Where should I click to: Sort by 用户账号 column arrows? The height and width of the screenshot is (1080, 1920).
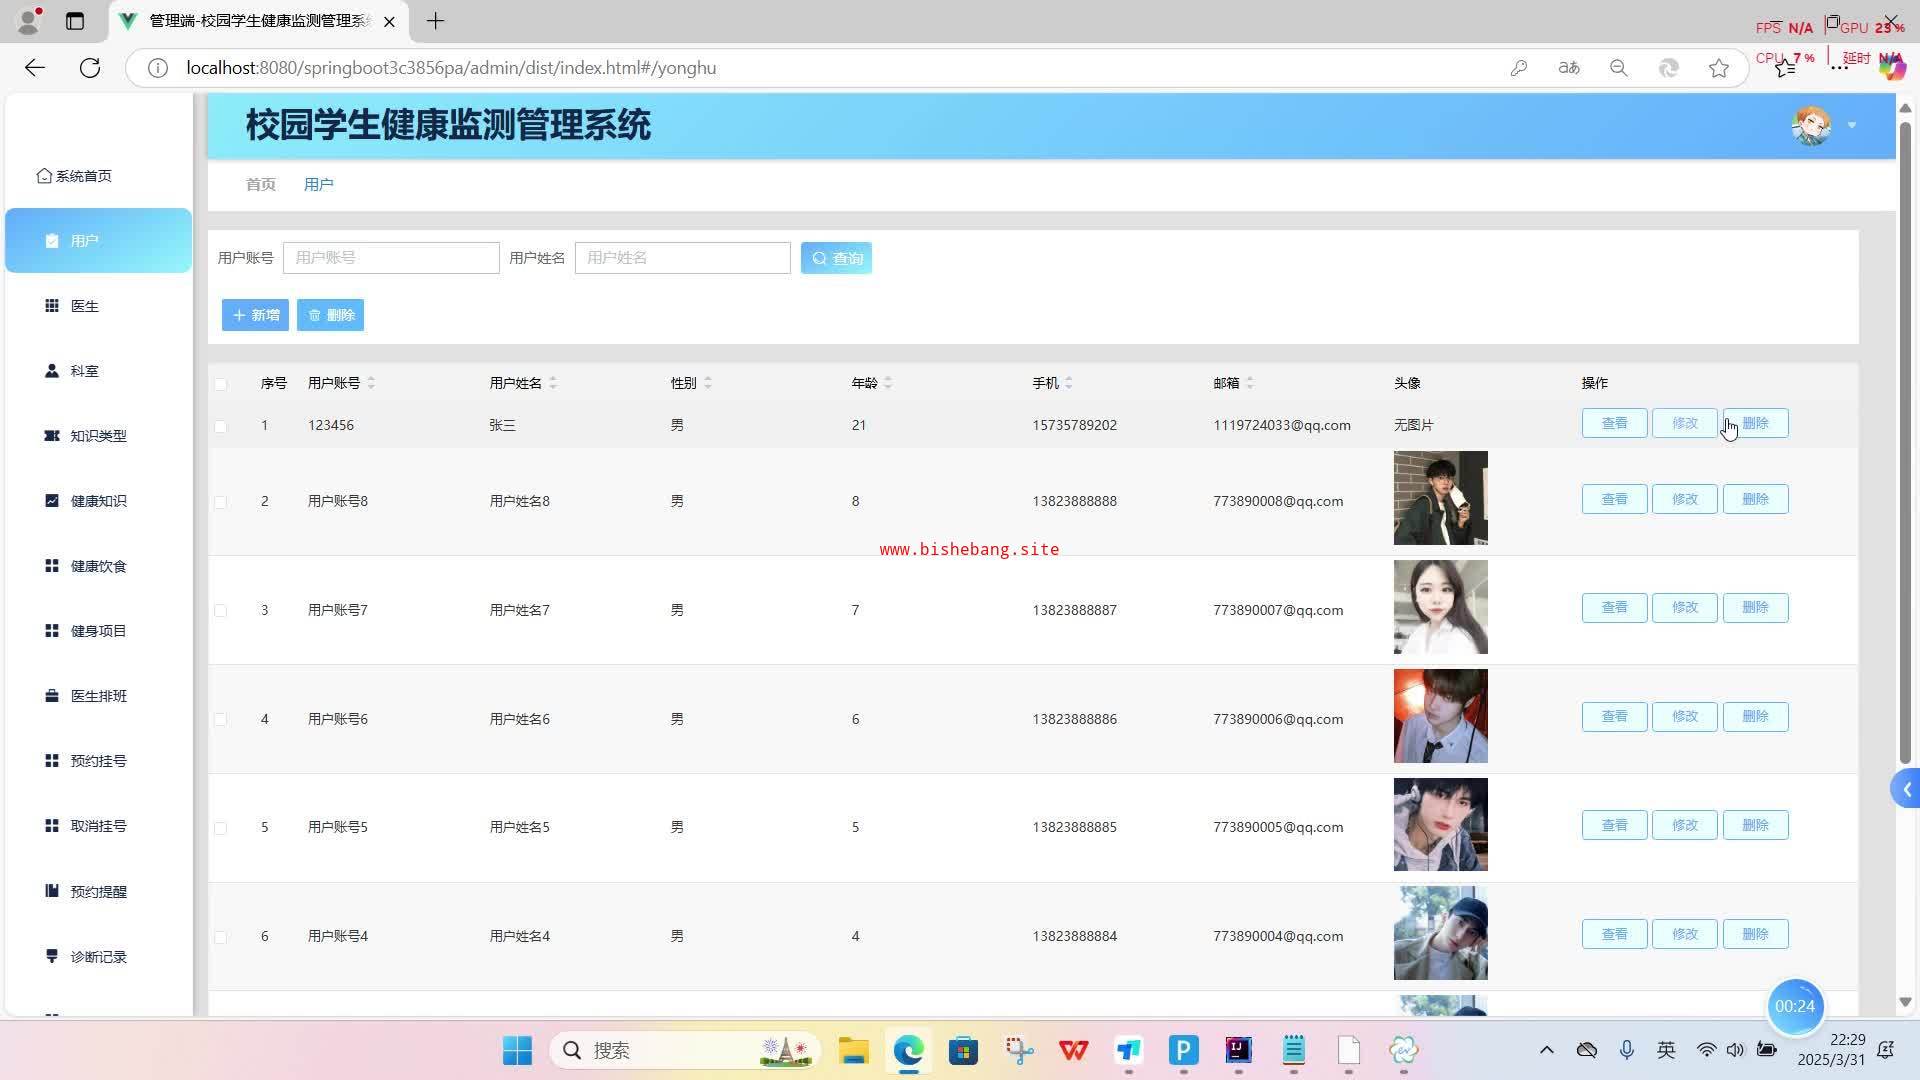371,383
